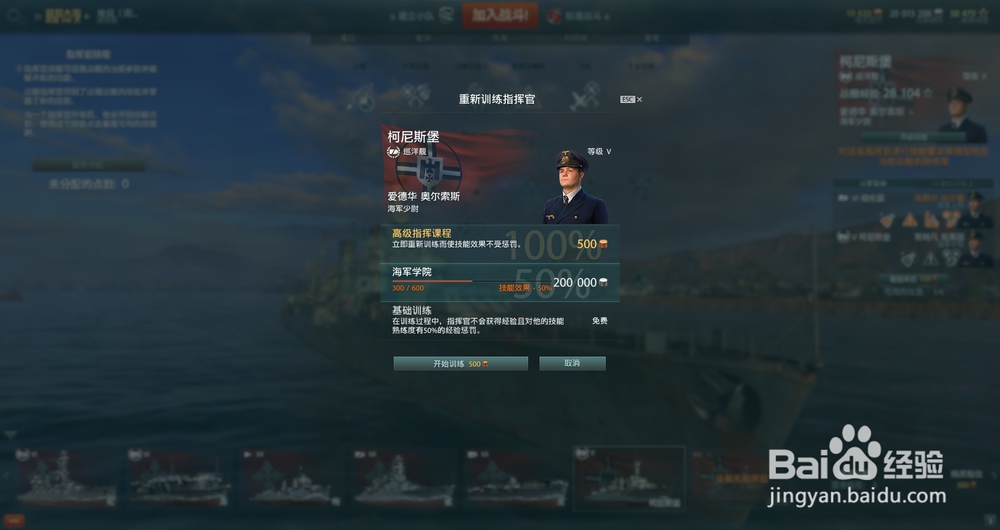Click the commander portrait in right panel
The height and width of the screenshot is (530, 1000).
962,115
